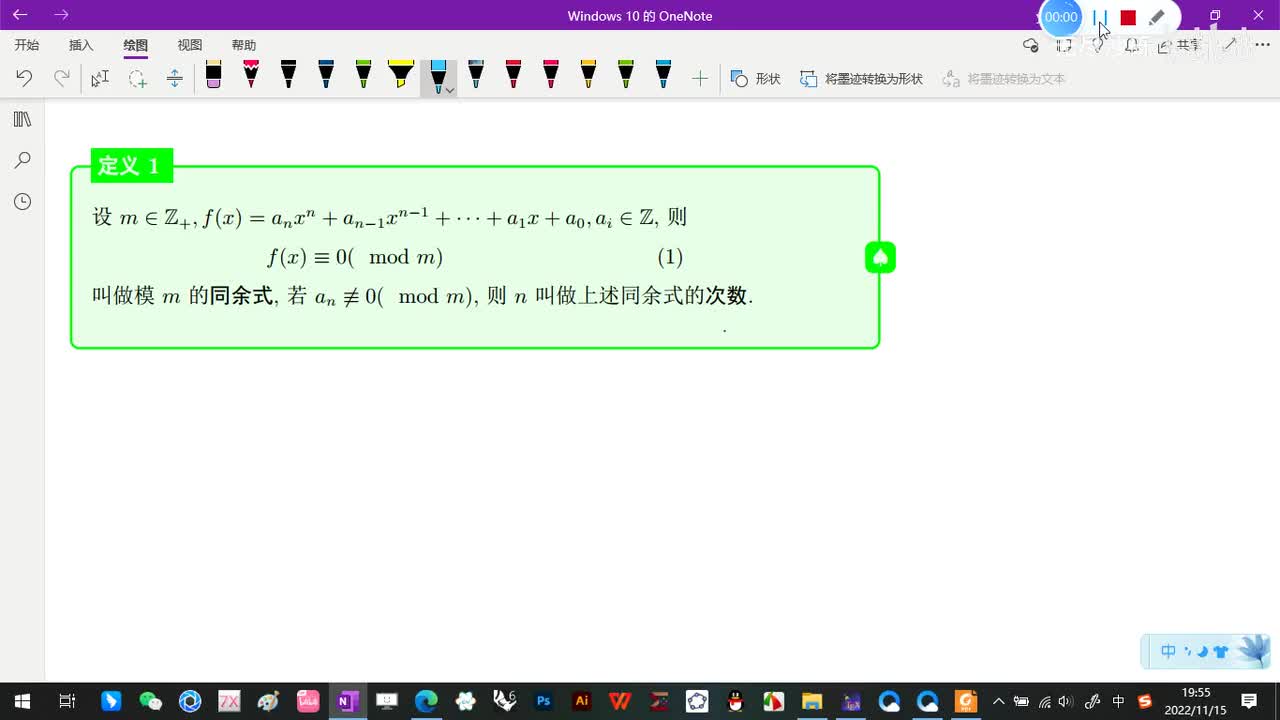This screenshot has width=1280, height=720.
Task: Open recent notes clock icon
Action: (x=22, y=202)
